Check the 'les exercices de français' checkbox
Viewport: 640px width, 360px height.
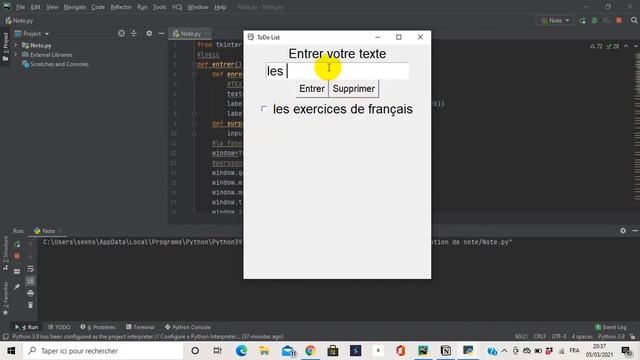tap(264, 109)
